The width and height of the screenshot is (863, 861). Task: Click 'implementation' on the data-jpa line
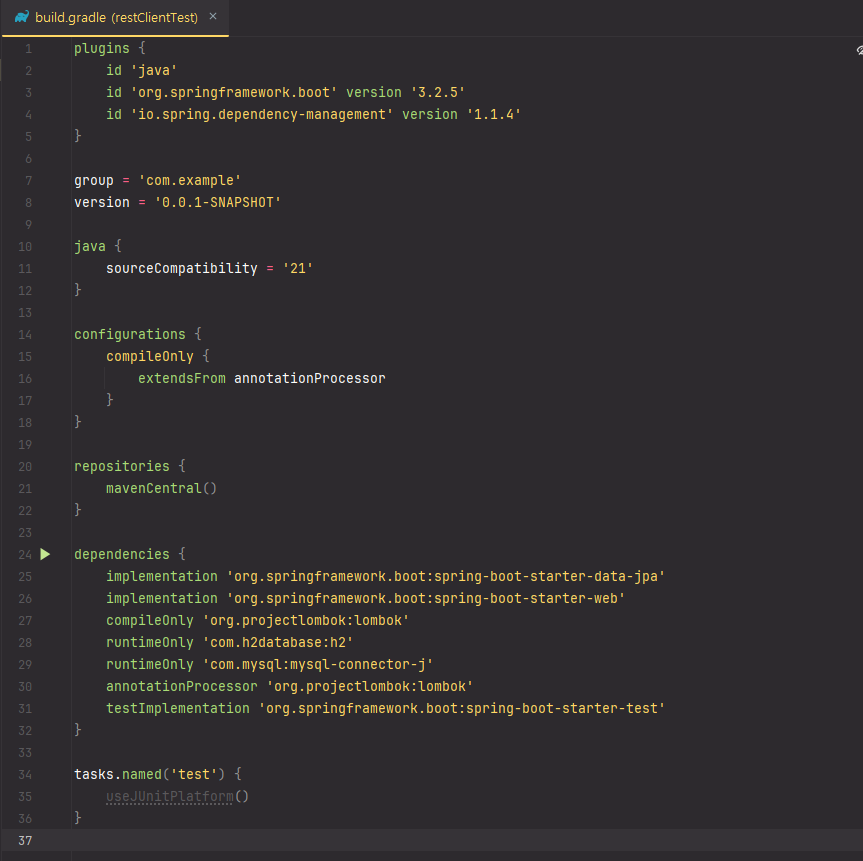pyautogui.click(x=162, y=577)
